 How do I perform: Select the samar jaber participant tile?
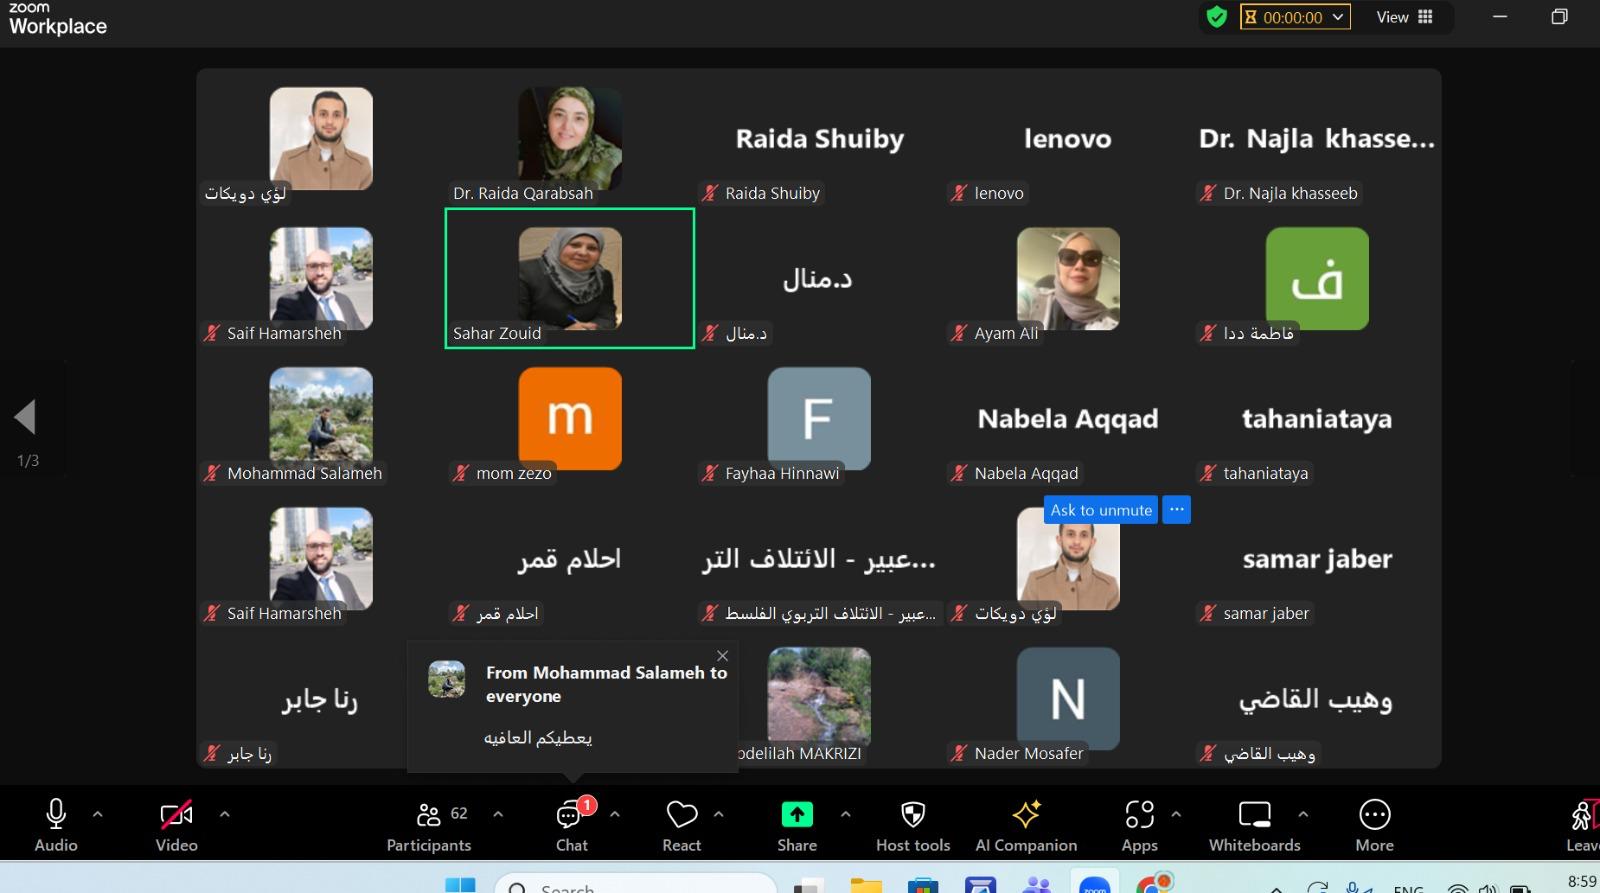[1317, 558]
